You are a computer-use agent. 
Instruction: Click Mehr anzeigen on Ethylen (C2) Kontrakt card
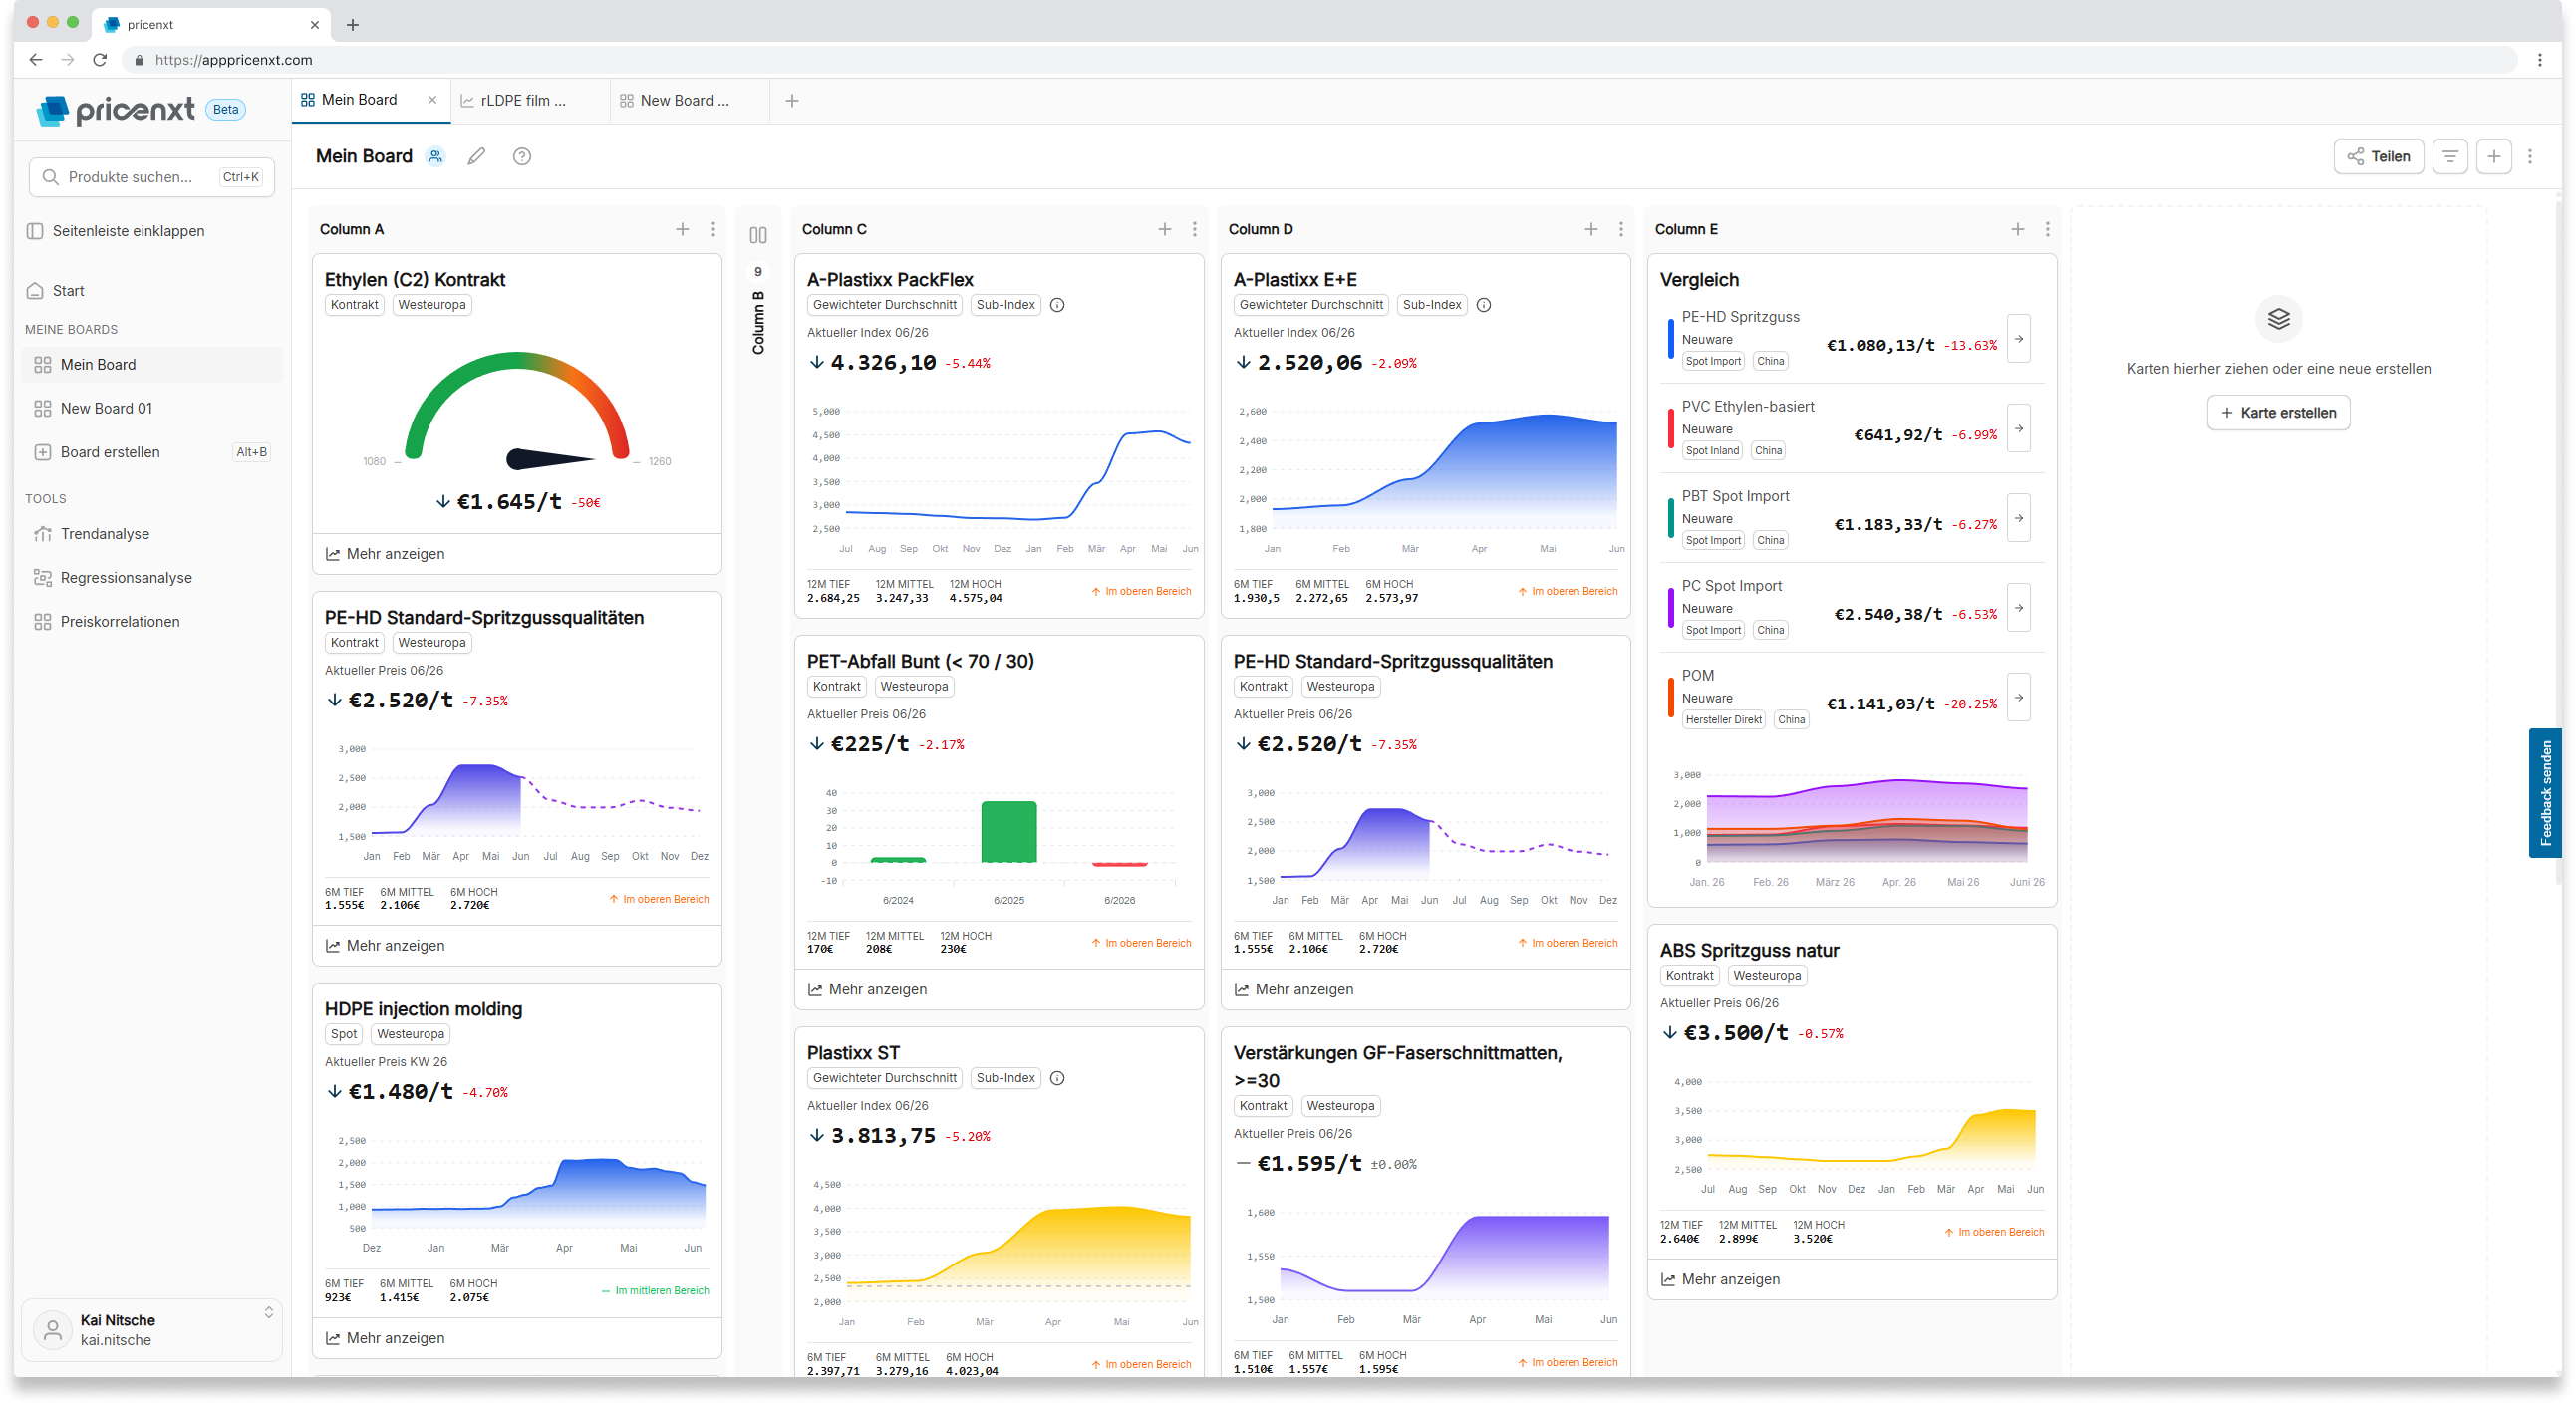tap(386, 554)
